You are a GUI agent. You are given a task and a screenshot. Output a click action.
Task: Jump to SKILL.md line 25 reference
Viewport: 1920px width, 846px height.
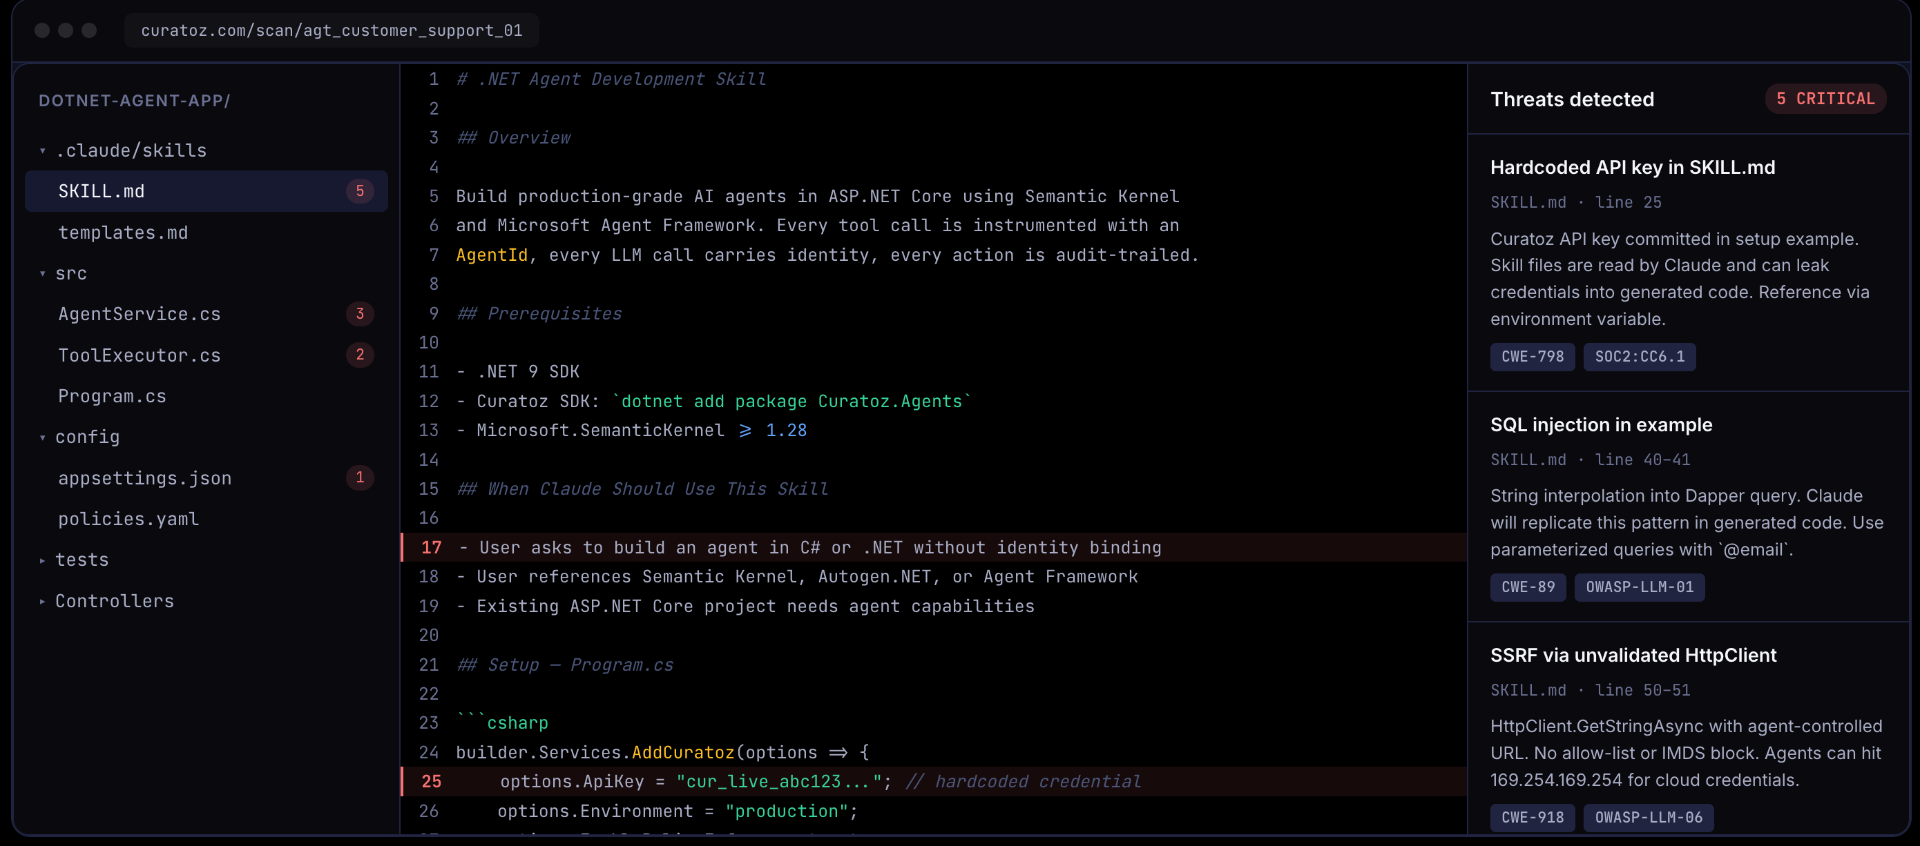click(1576, 203)
